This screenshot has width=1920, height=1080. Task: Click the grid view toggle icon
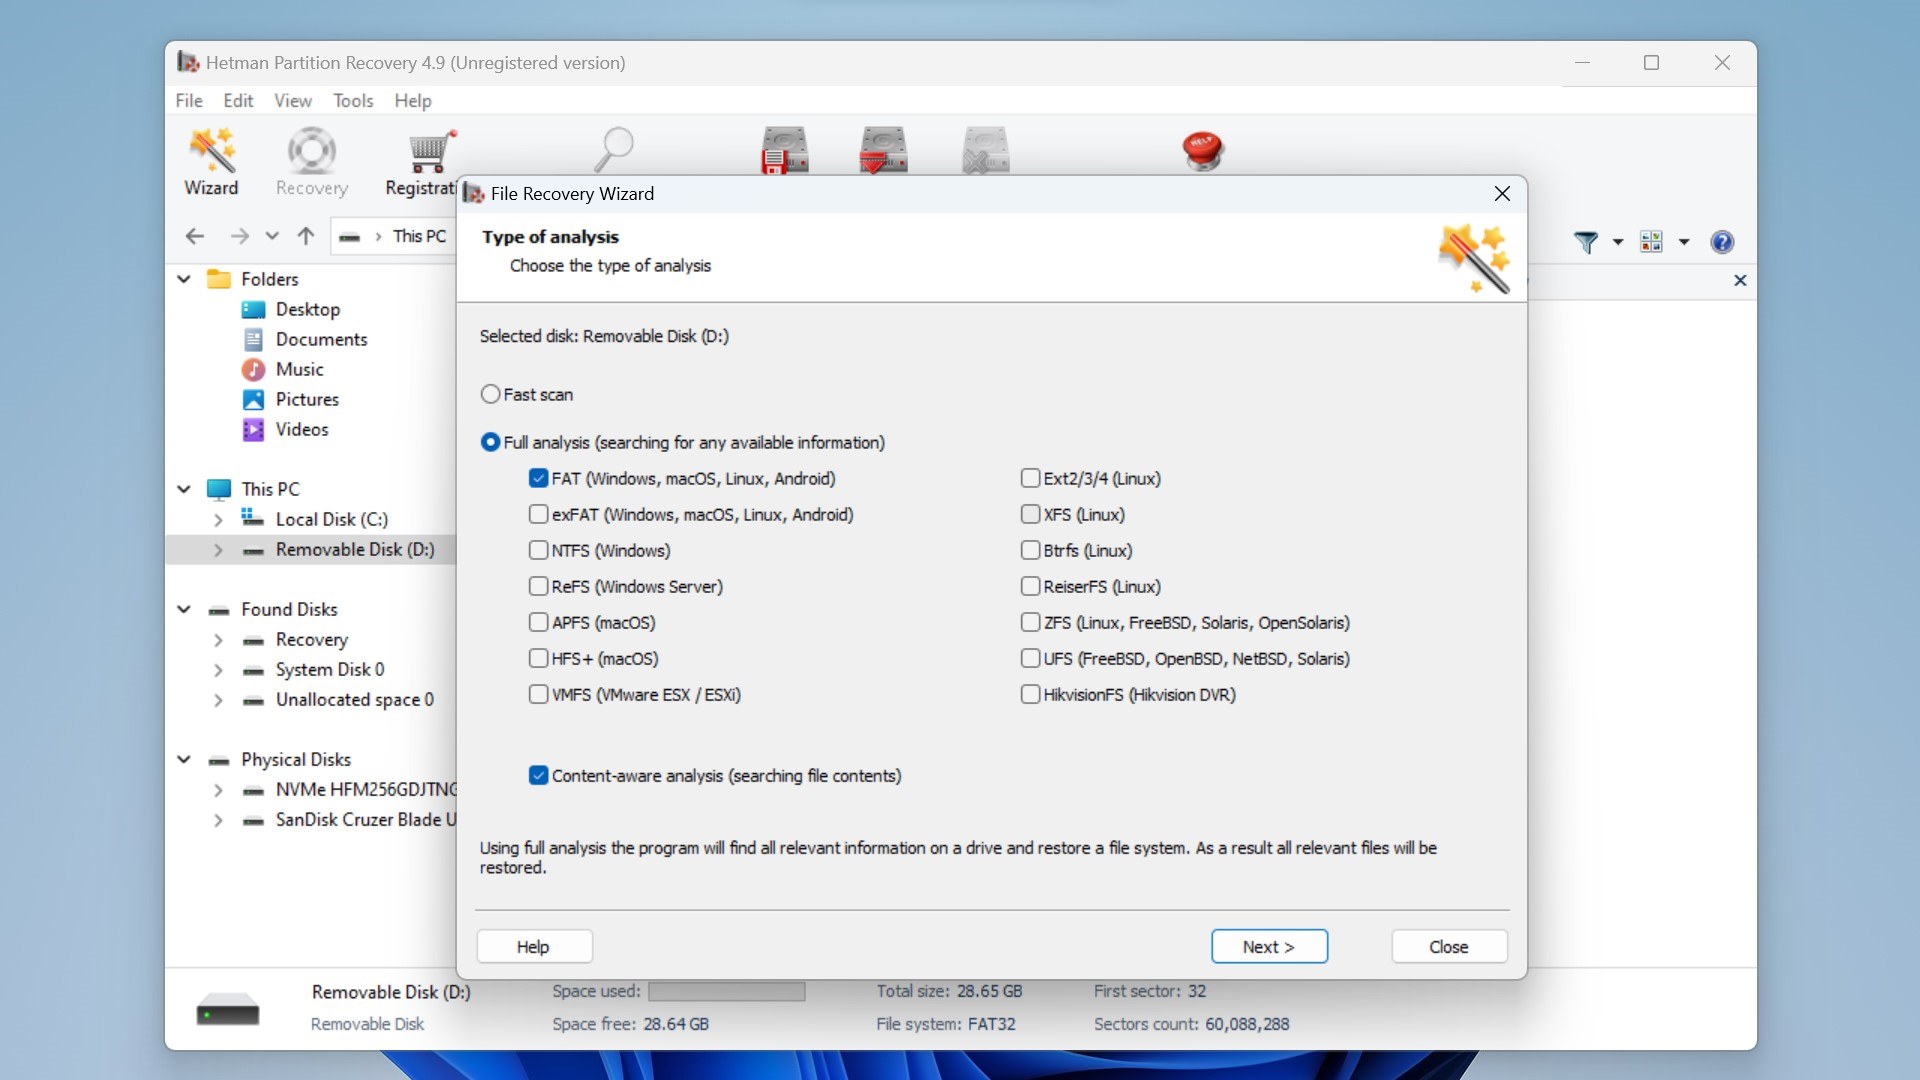click(x=1651, y=241)
